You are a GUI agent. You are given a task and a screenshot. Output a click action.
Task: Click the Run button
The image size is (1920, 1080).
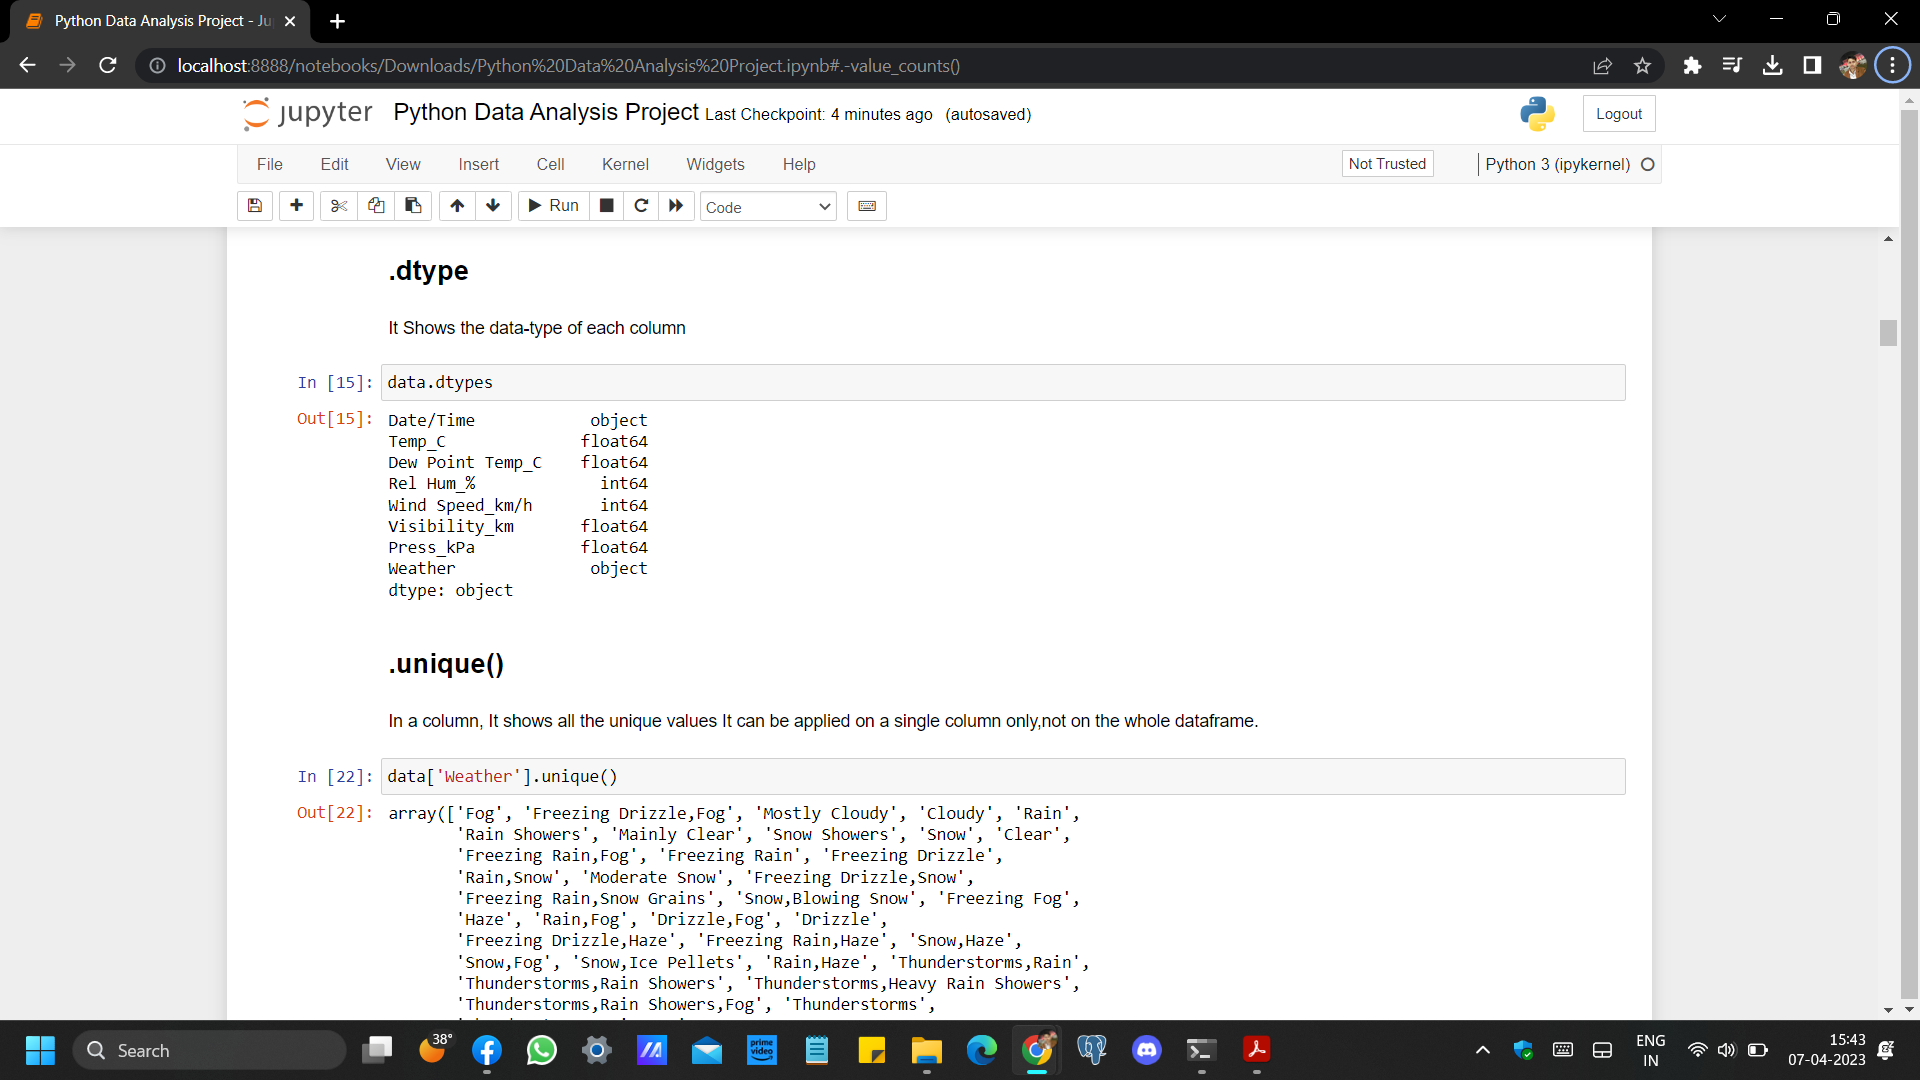pyautogui.click(x=553, y=206)
